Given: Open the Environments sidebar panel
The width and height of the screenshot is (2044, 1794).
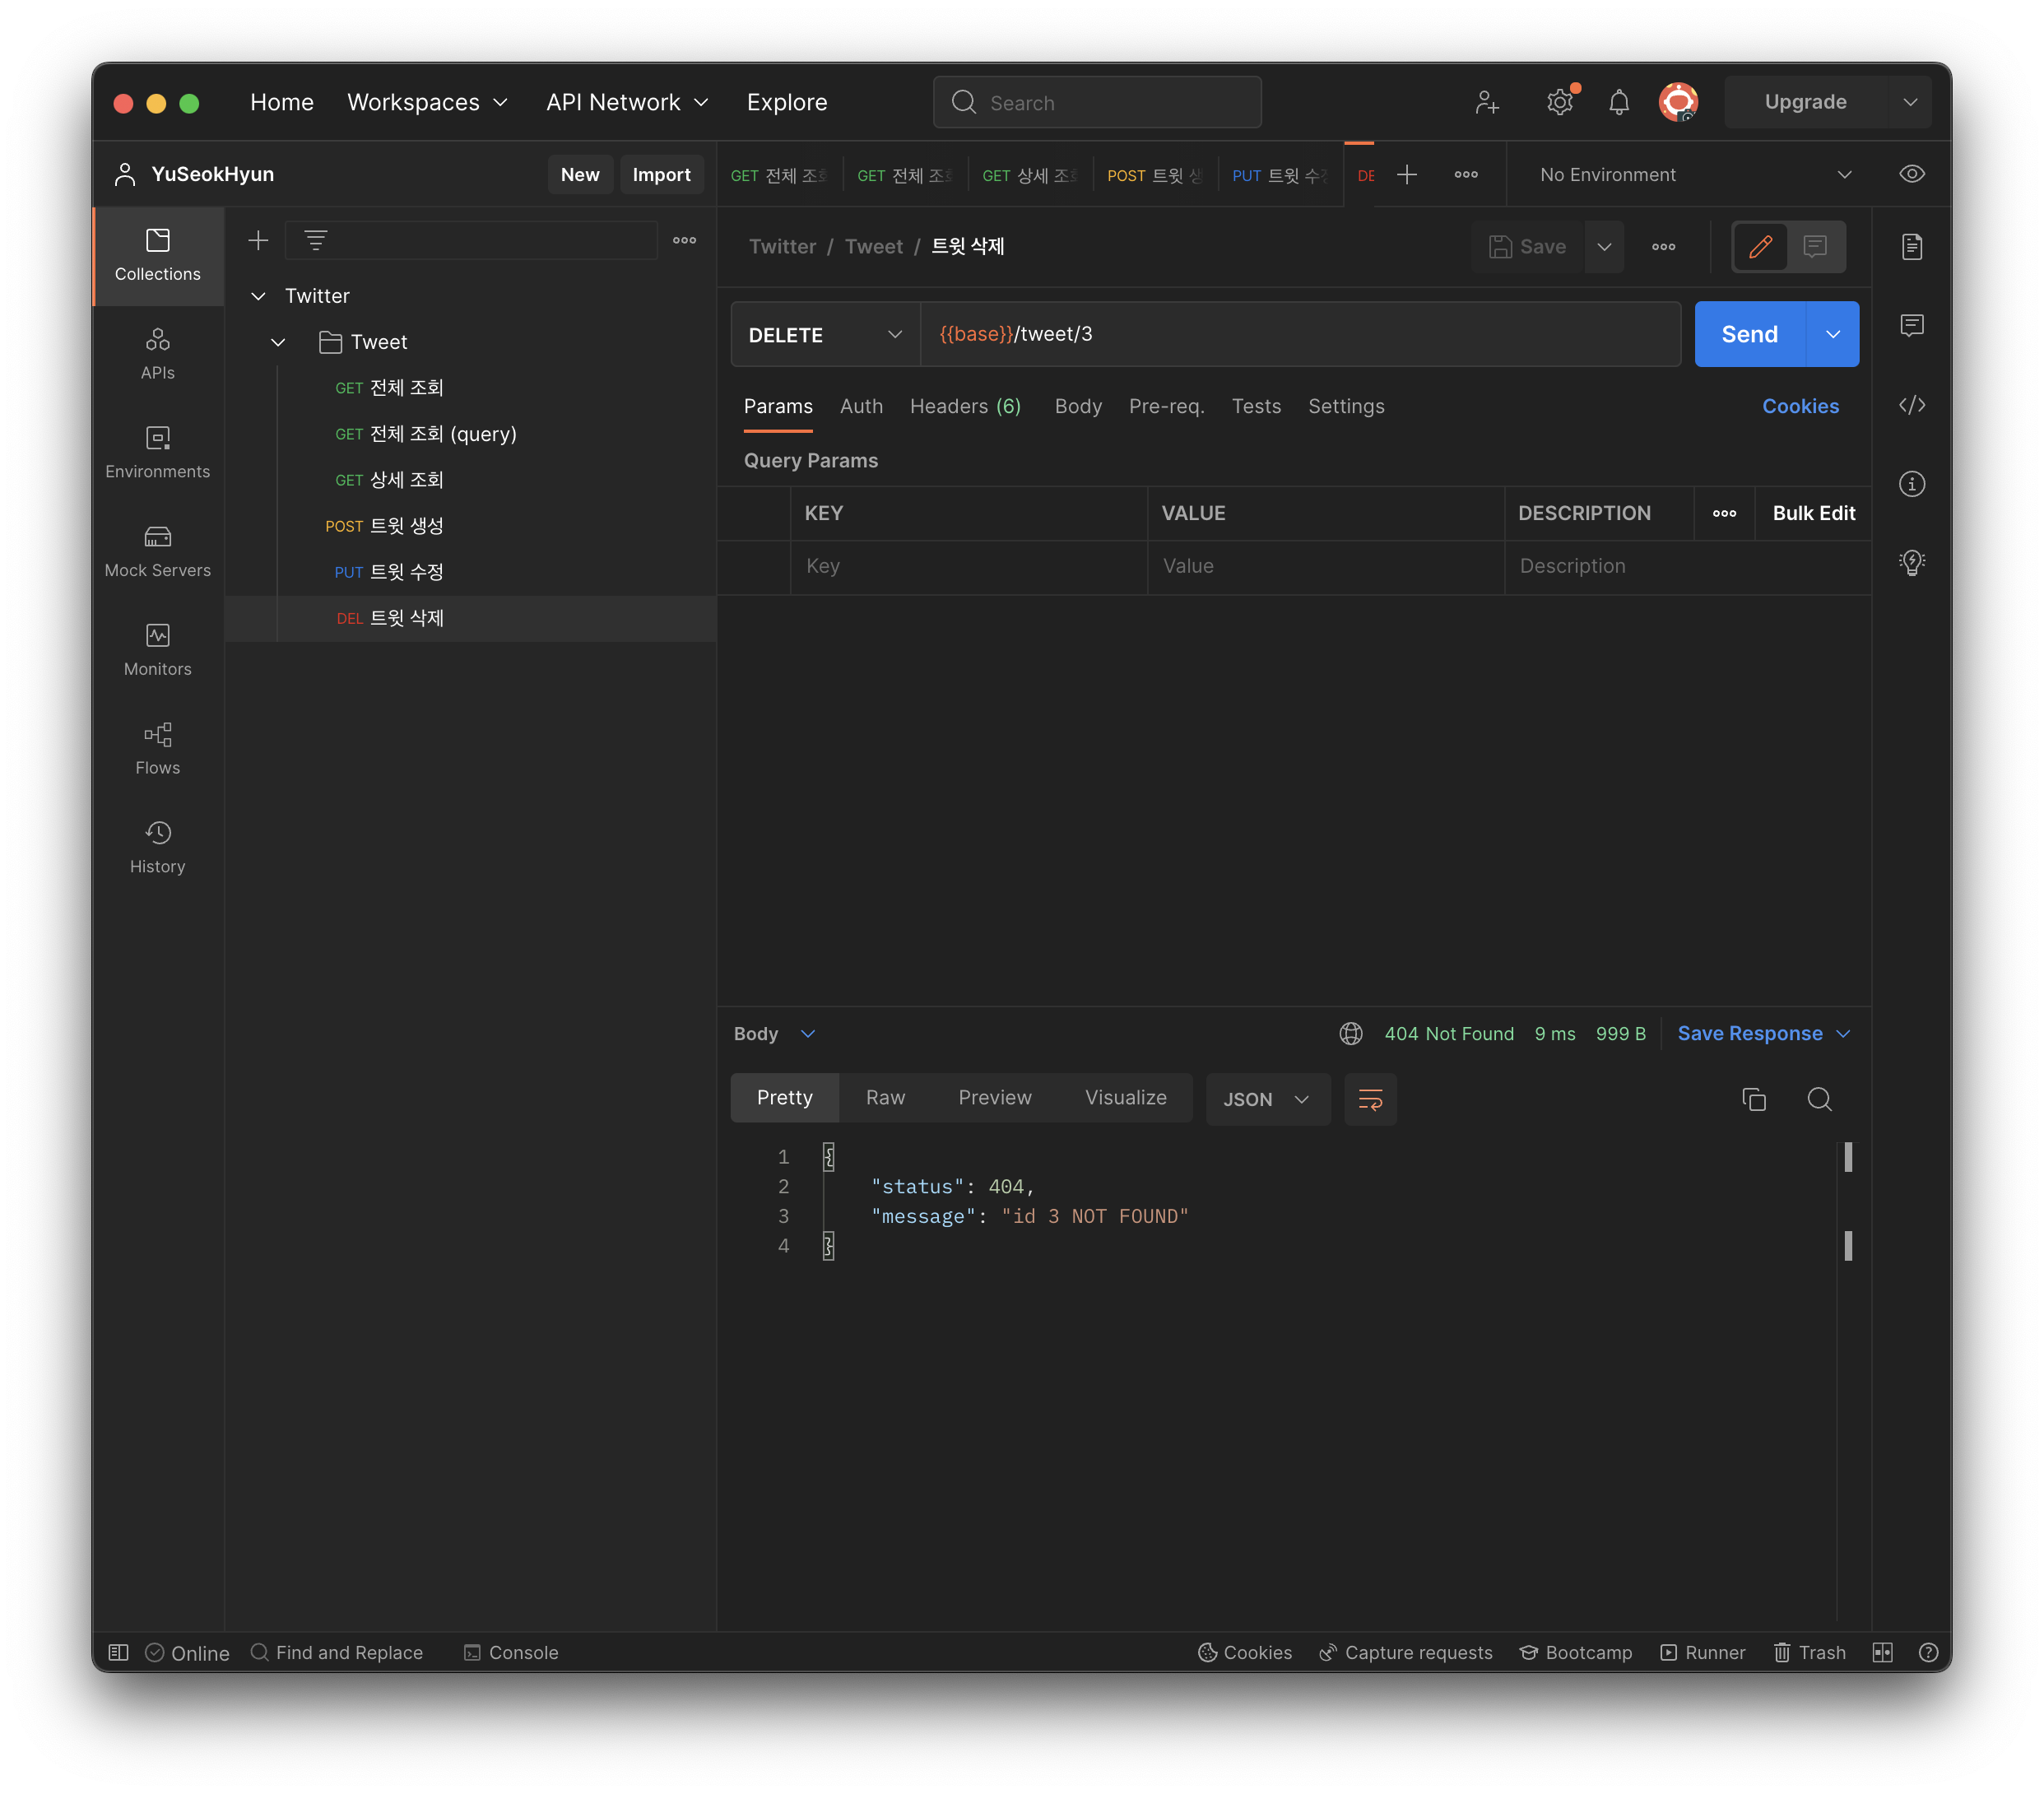Looking at the screenshot, I should 157,452.
